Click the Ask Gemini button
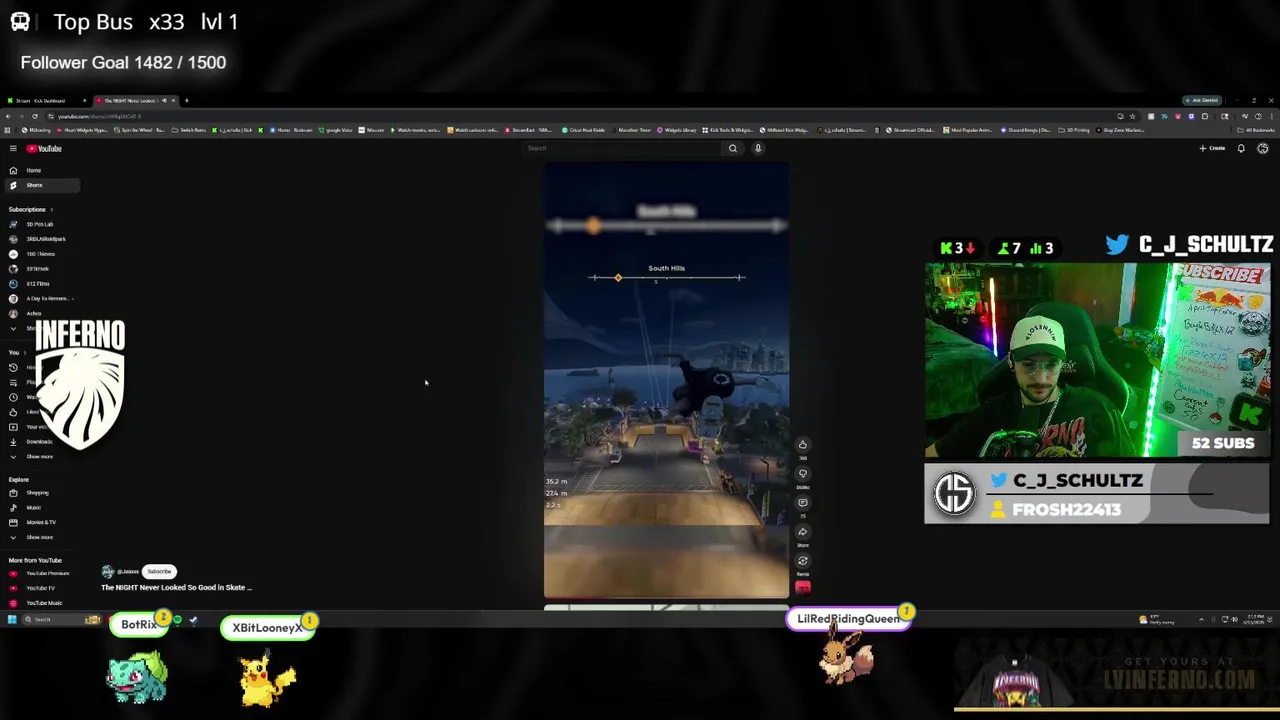The height and width of the screenshot is (720, 1280). pos(1201,100)
